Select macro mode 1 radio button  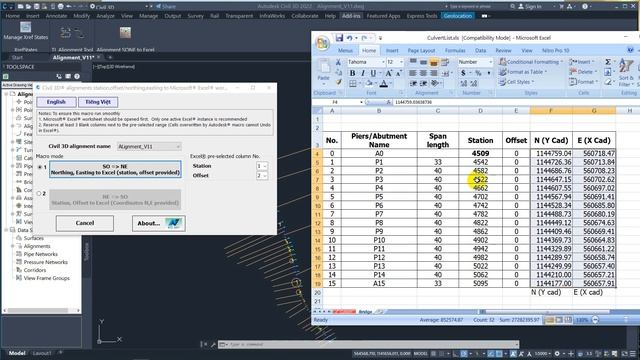click(40, 167)
